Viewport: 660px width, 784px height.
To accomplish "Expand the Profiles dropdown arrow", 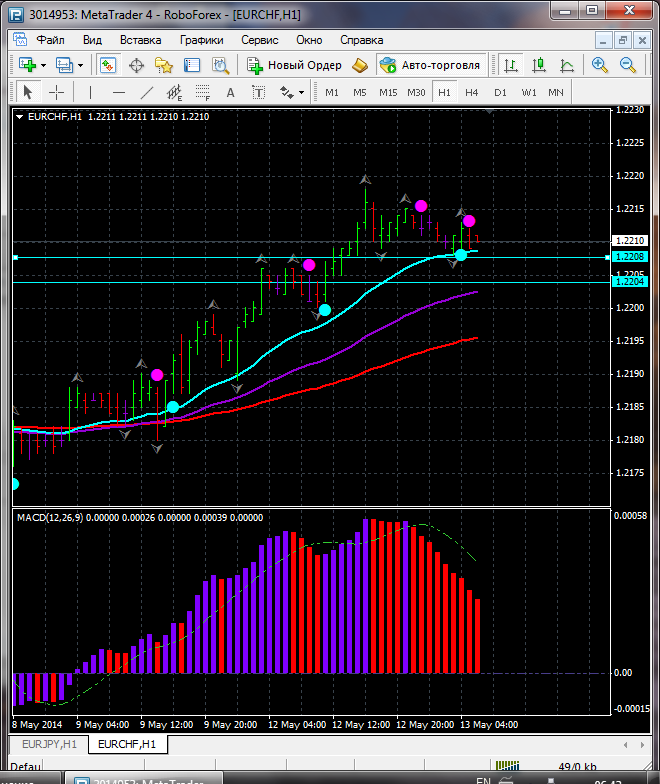I will [81, 65].
